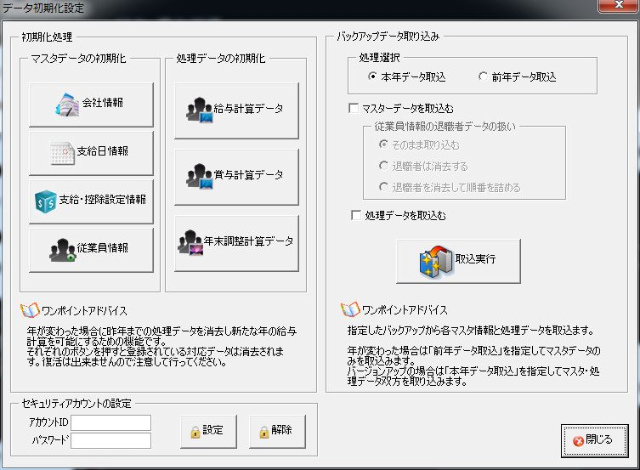Click the people icon on 年末調整計算データ
640x470 pixels.
coord(191,242)
